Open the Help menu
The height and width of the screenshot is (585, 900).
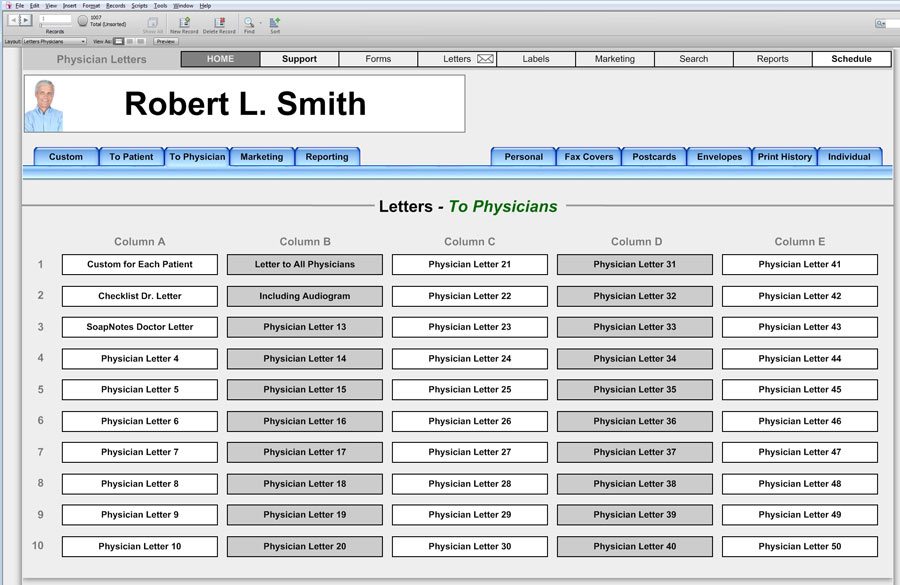[205, 5]
